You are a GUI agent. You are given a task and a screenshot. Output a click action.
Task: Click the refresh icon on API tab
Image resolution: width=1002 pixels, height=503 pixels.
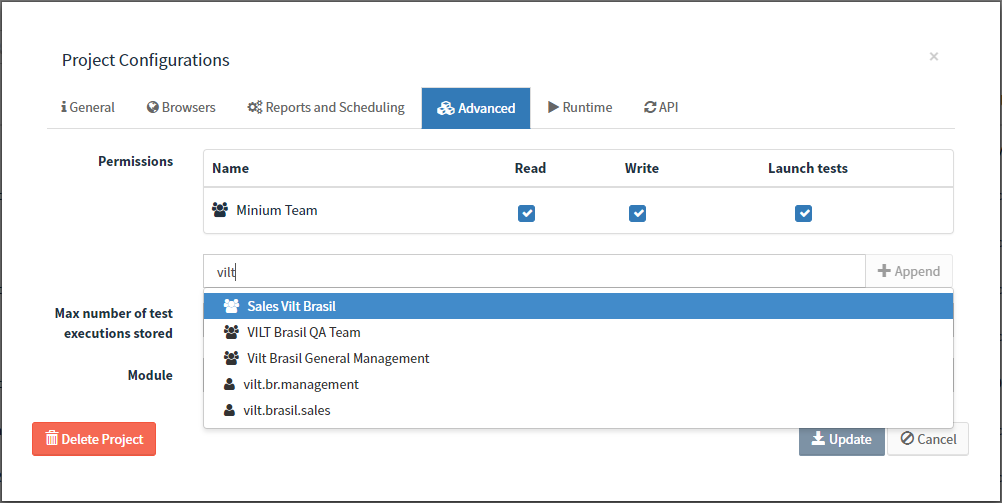(650, 107)
